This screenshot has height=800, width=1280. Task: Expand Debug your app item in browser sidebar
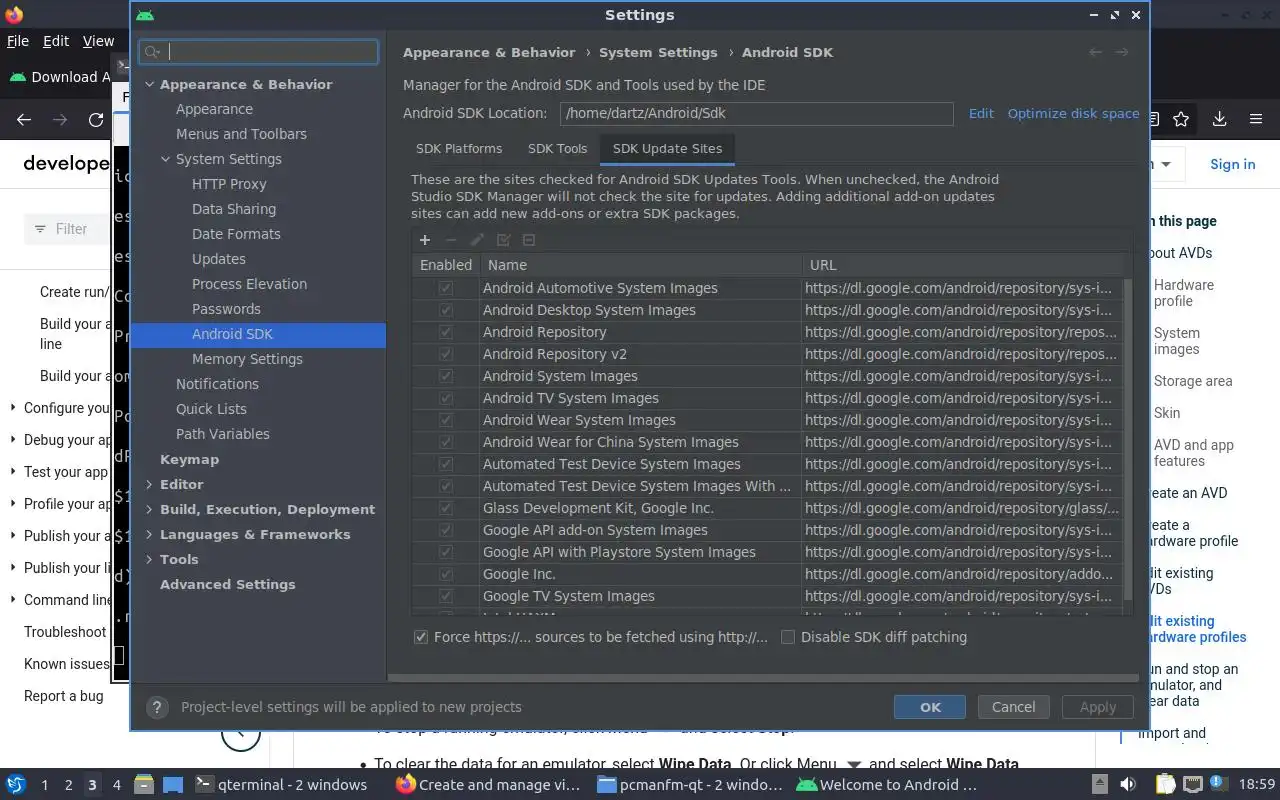click(13, 440)
